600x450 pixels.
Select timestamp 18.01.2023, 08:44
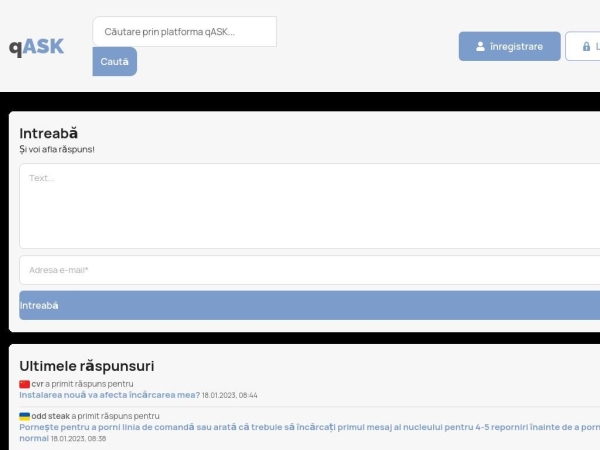pos(230,395)
